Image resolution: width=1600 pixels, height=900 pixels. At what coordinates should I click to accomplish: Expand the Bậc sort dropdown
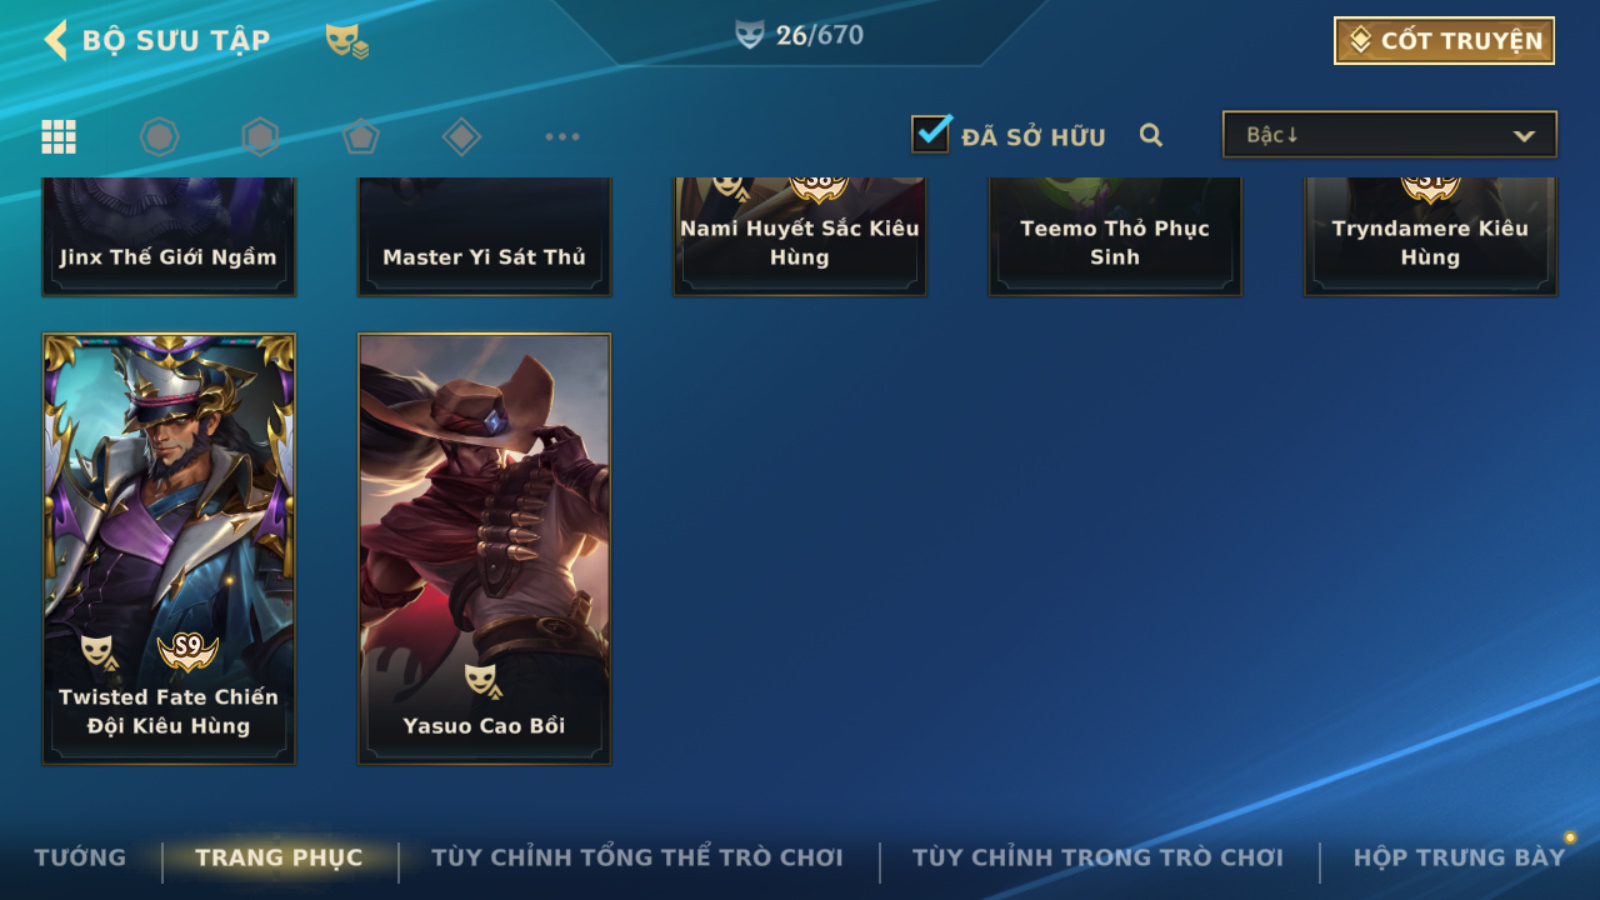click(1389, 134)
